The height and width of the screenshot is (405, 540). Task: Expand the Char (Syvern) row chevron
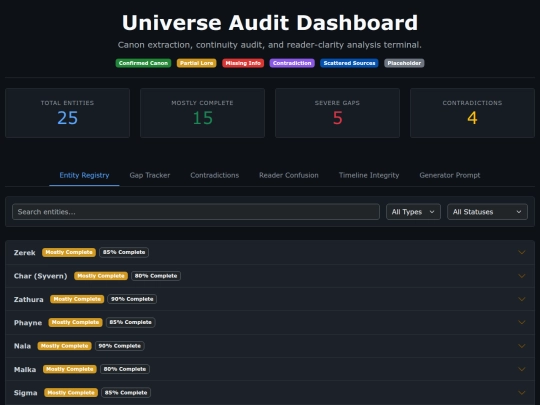pyautogui.click(x=522, y=276)
